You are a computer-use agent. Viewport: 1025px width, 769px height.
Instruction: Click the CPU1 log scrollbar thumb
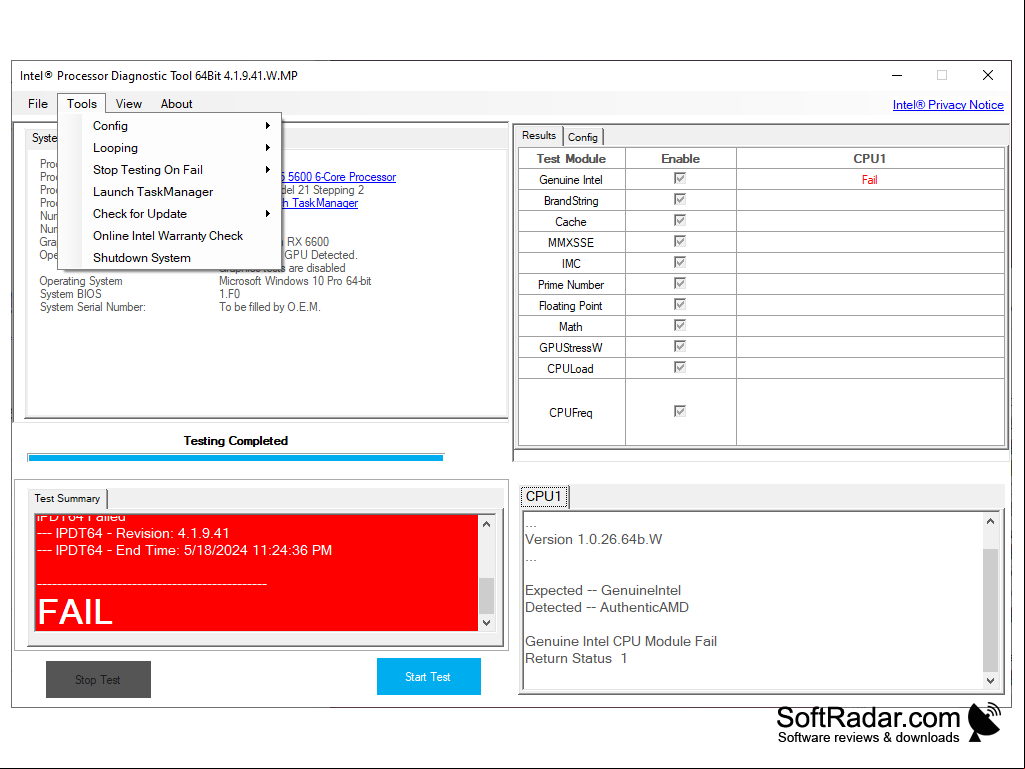pos(990,610)
